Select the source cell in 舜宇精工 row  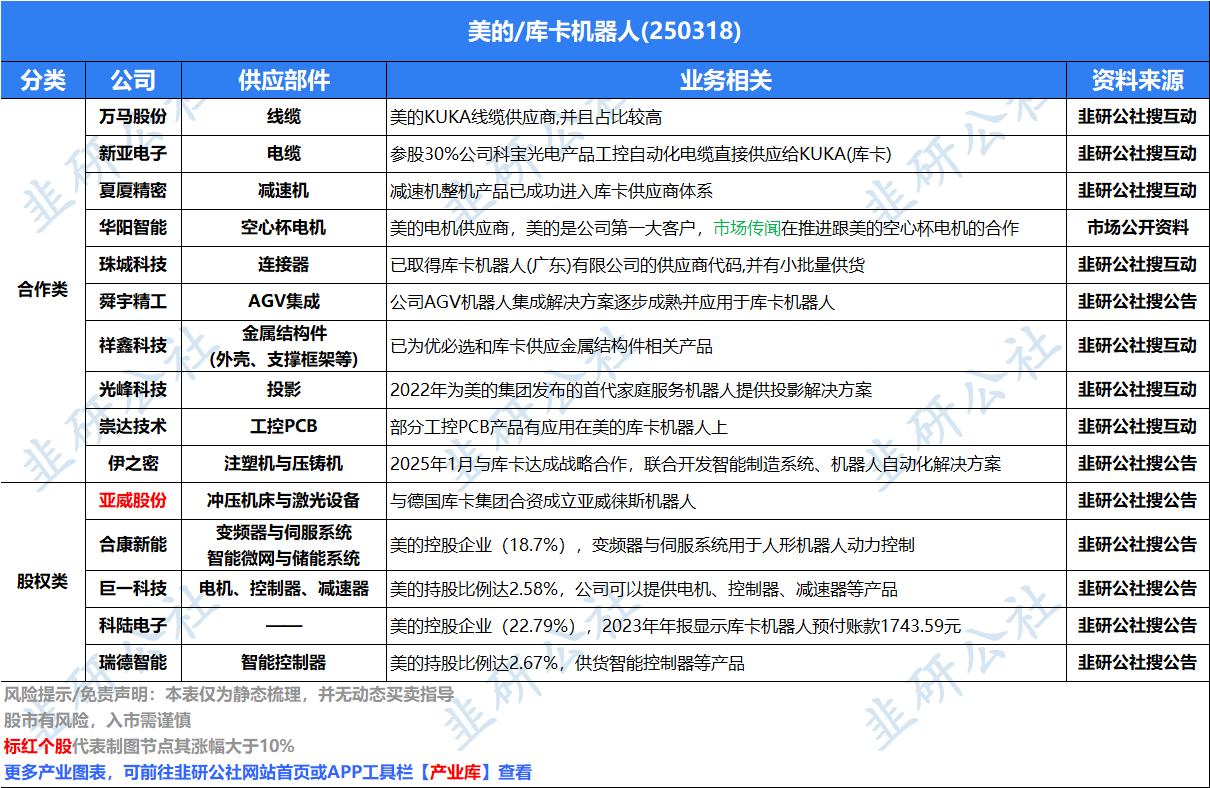(x=1137, y=301)
